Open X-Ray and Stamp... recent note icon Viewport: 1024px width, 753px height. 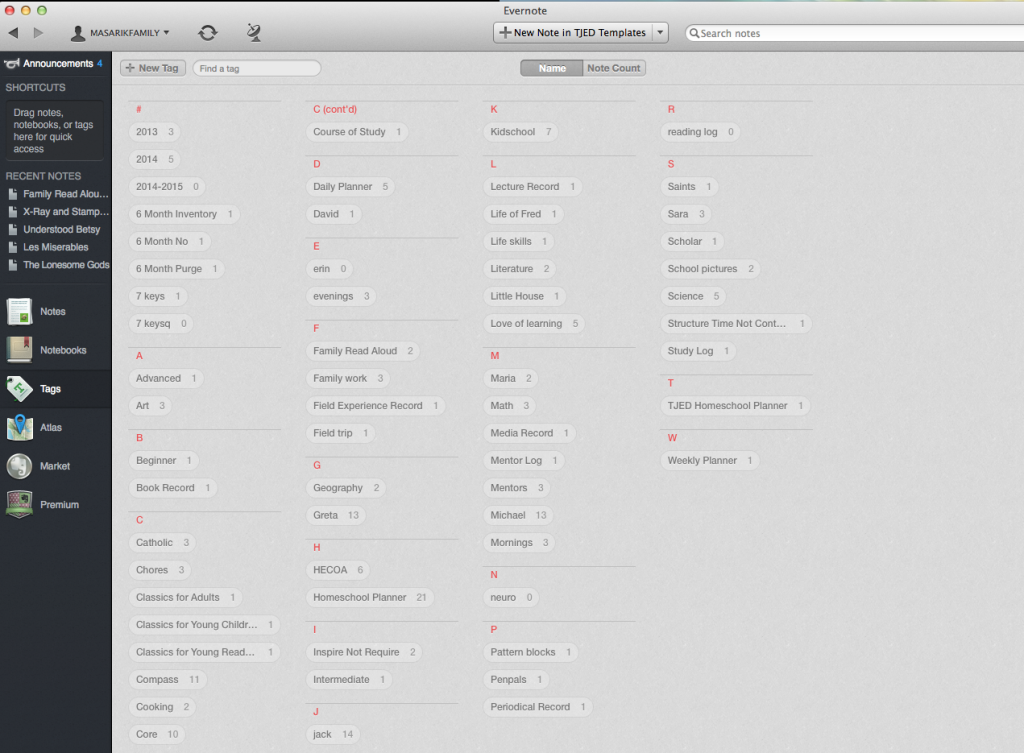click(x=12, y=212)
